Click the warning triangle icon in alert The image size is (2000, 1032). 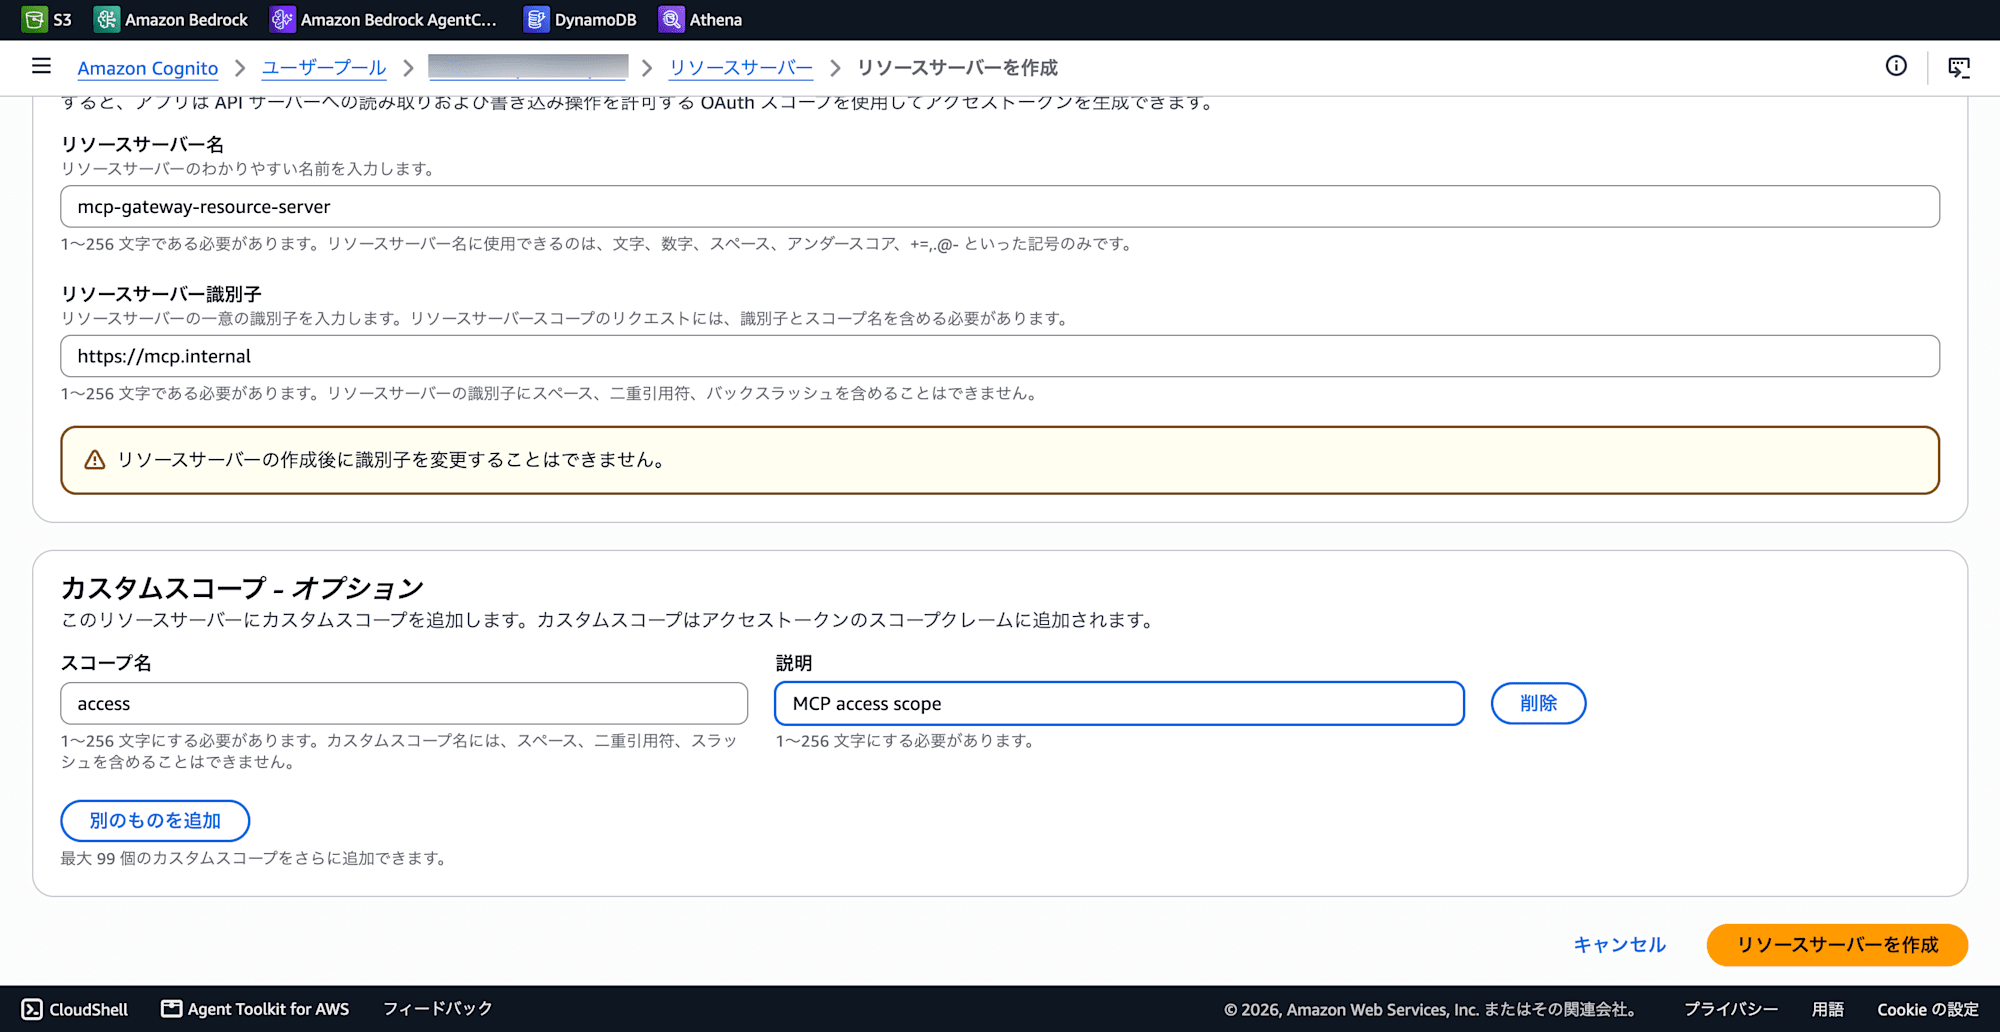95,460
